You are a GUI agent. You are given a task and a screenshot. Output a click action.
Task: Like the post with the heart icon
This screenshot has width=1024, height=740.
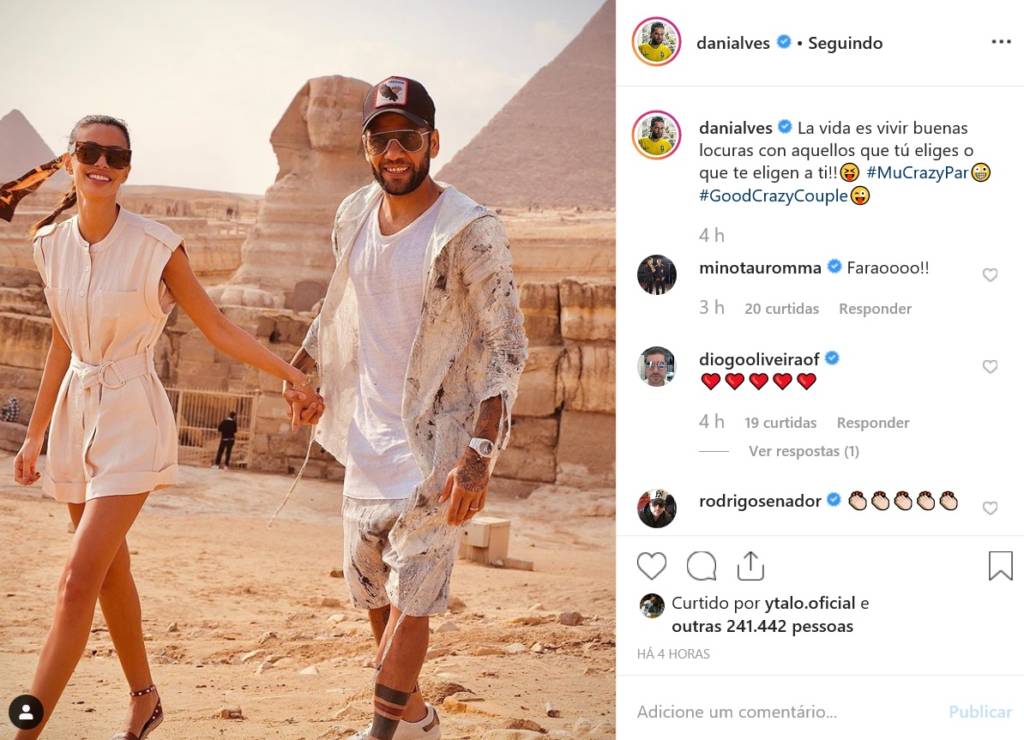[x=652, y=566]
